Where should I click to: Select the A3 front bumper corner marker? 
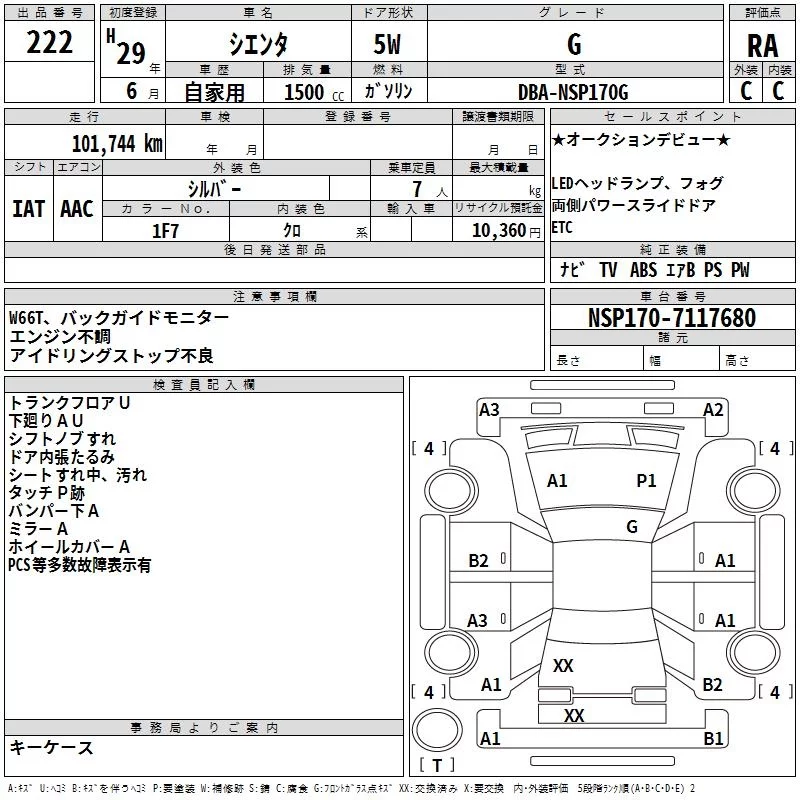[x=489, y=410]
